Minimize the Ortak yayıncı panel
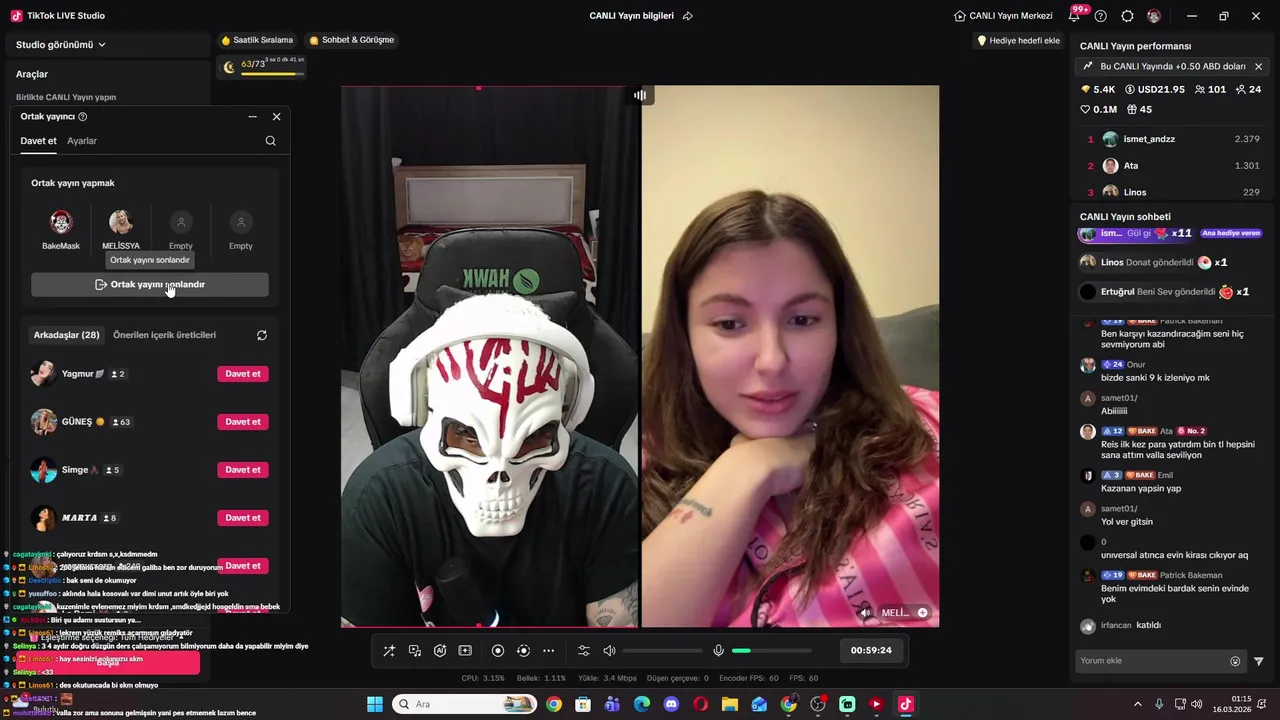The width and height of the screenshot is (1280, 720). point(252,117)
